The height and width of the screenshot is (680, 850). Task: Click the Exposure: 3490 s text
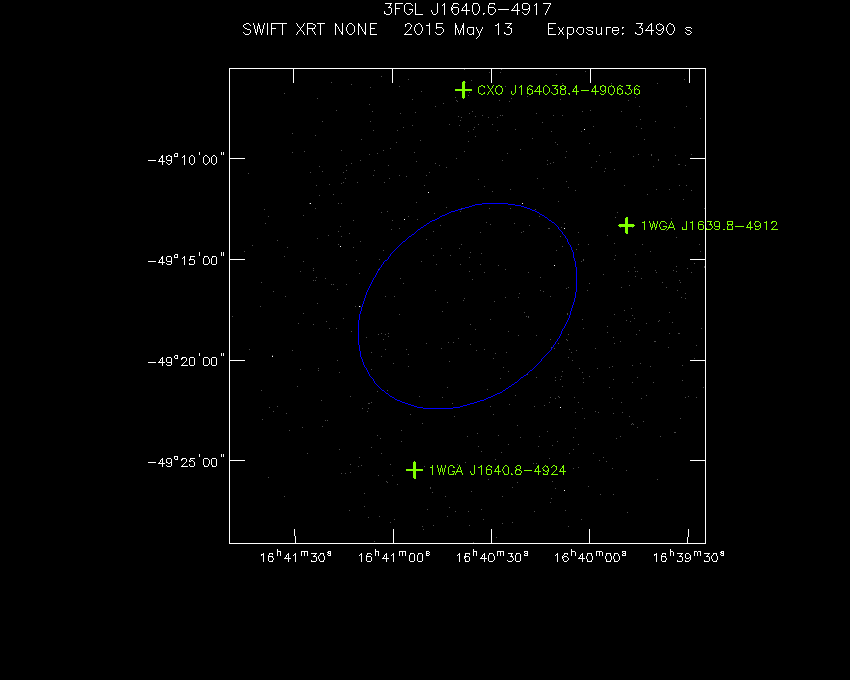click(620, 29)
